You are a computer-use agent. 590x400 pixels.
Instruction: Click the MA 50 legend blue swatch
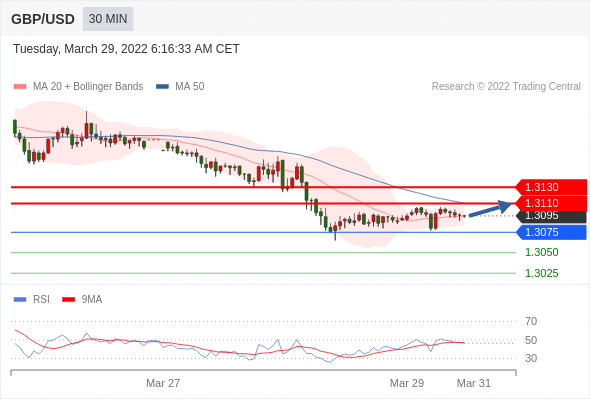(162, 87)
